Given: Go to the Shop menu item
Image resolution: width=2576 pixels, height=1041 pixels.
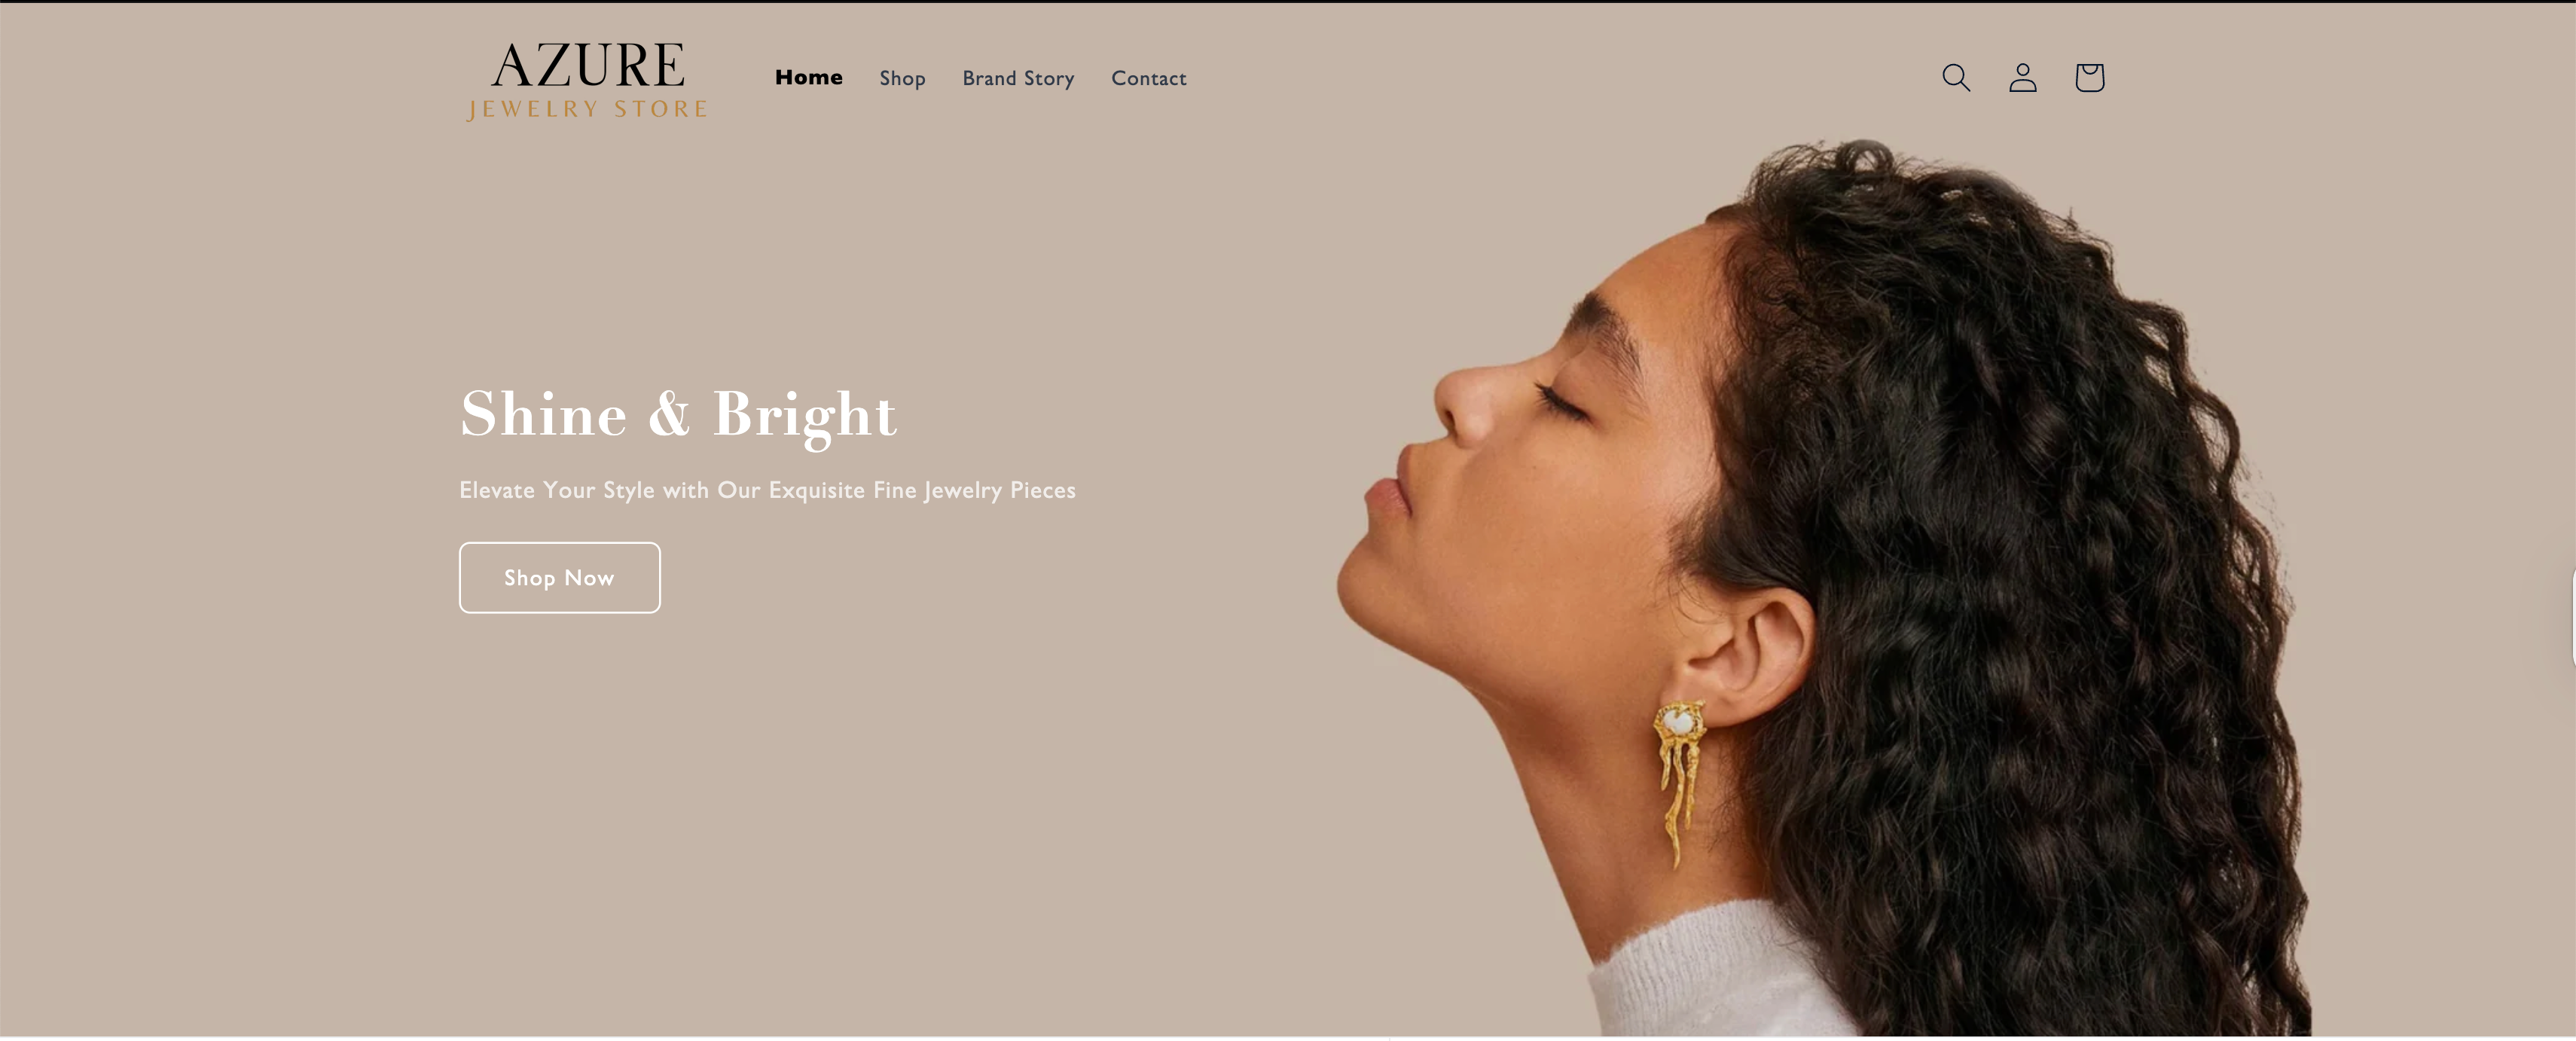Looking at the screenshot, I should [x=902, y=78].
